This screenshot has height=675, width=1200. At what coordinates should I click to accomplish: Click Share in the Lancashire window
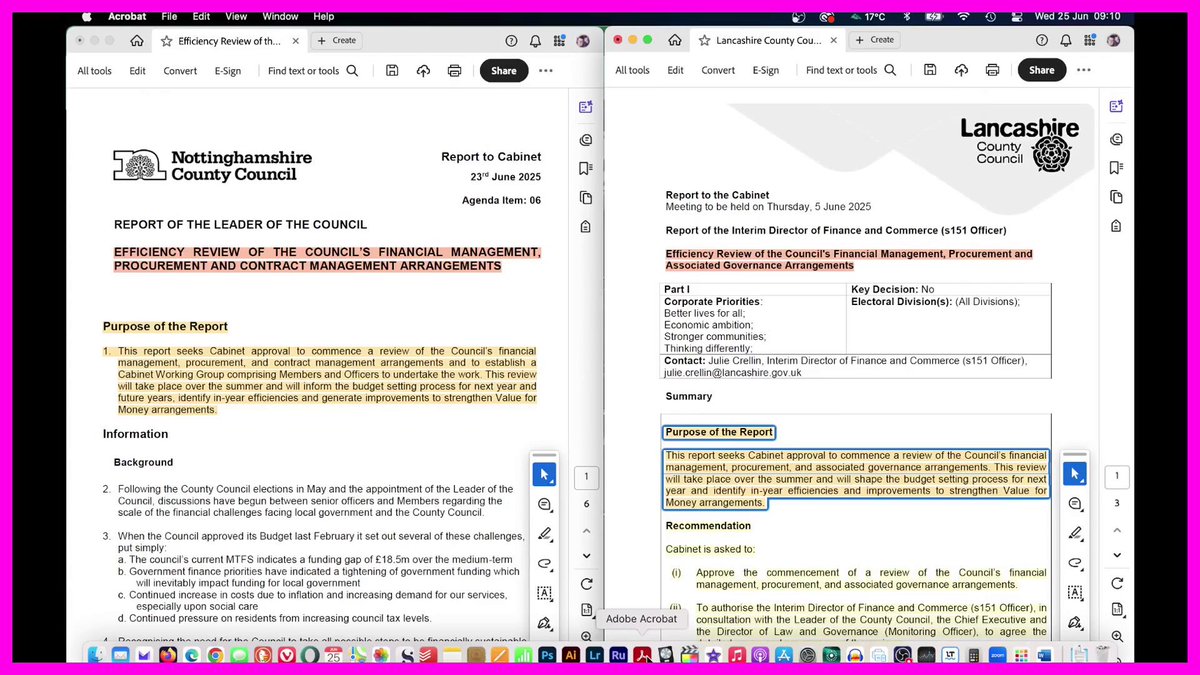1042,69
